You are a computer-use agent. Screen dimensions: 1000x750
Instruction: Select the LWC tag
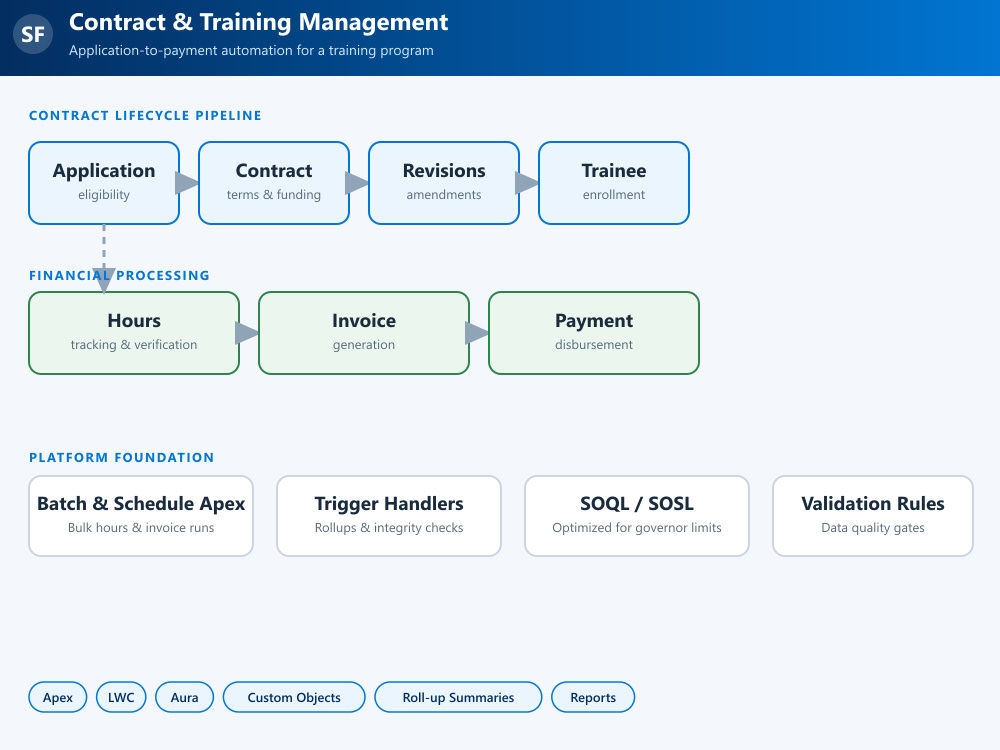(121, 697)
